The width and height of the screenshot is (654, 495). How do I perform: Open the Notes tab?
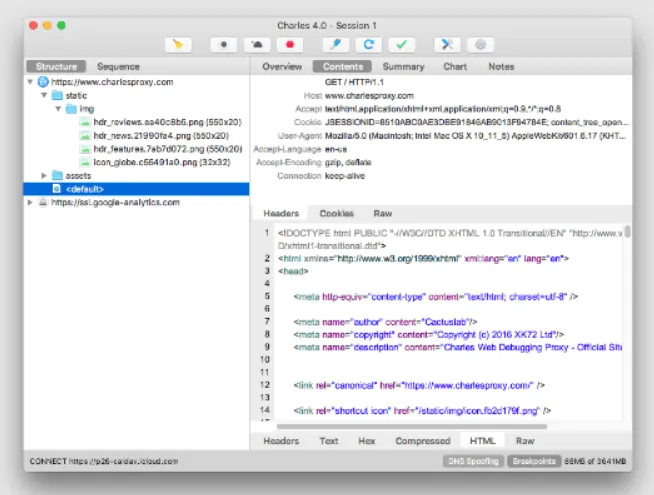point(501,66)
